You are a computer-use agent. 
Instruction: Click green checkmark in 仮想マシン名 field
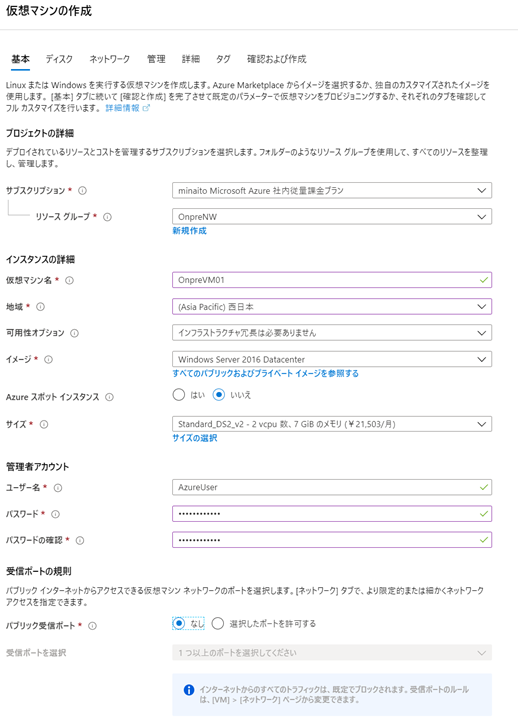click(x=484, y=280)
